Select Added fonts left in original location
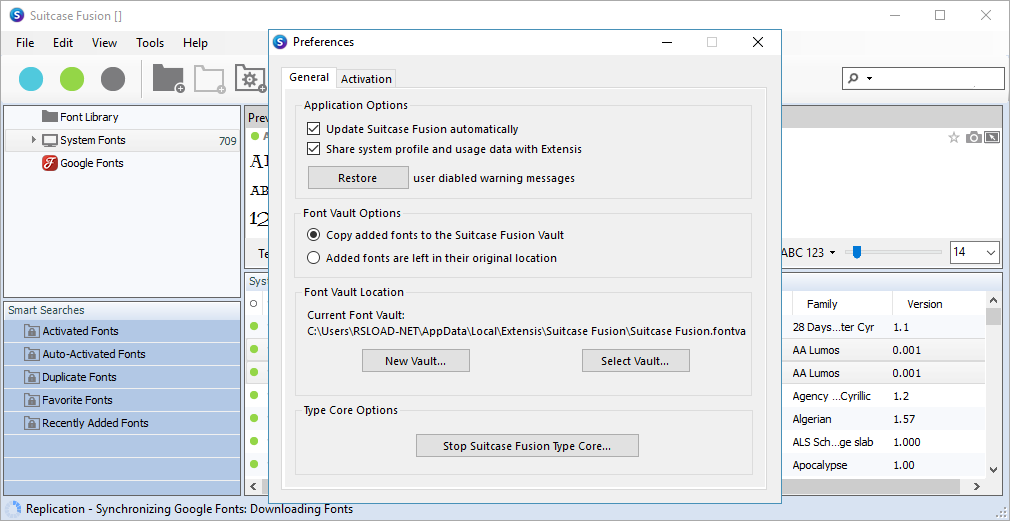 (314, 258)
